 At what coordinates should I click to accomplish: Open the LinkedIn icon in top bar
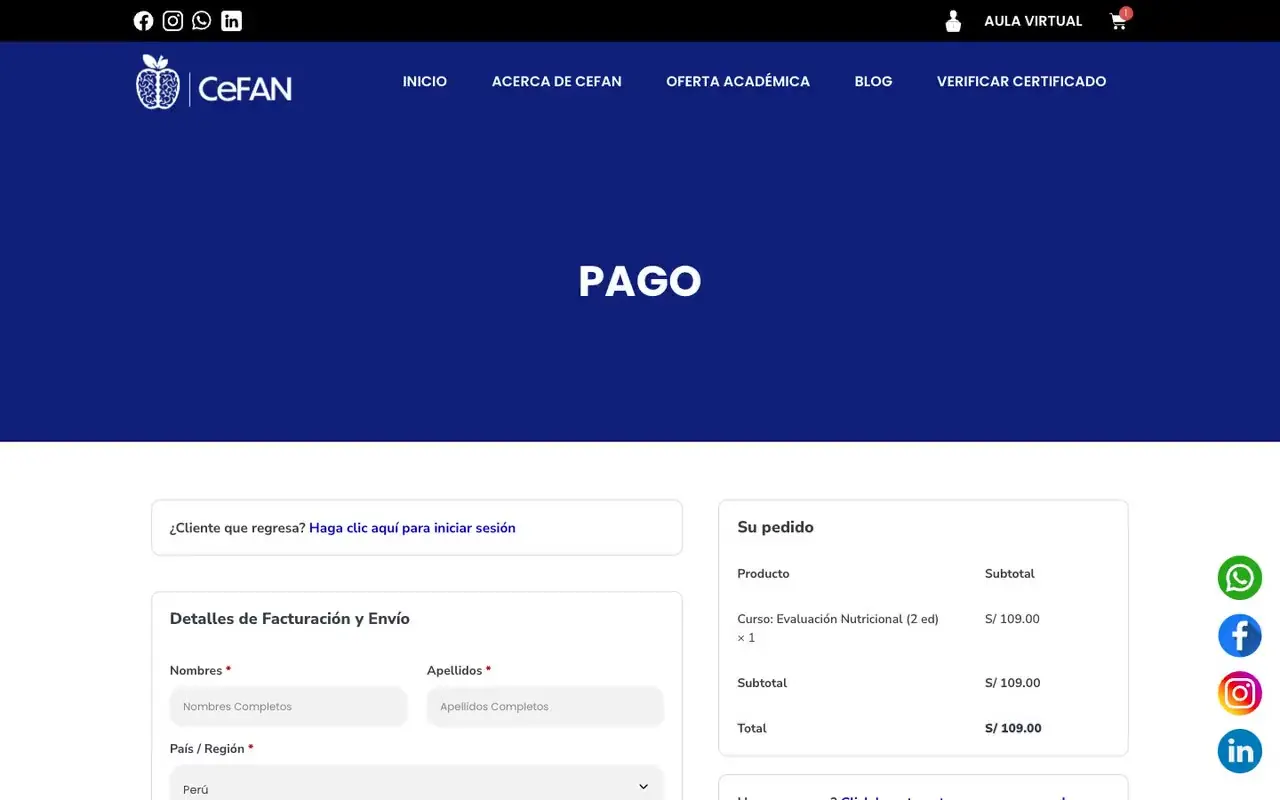231,21
